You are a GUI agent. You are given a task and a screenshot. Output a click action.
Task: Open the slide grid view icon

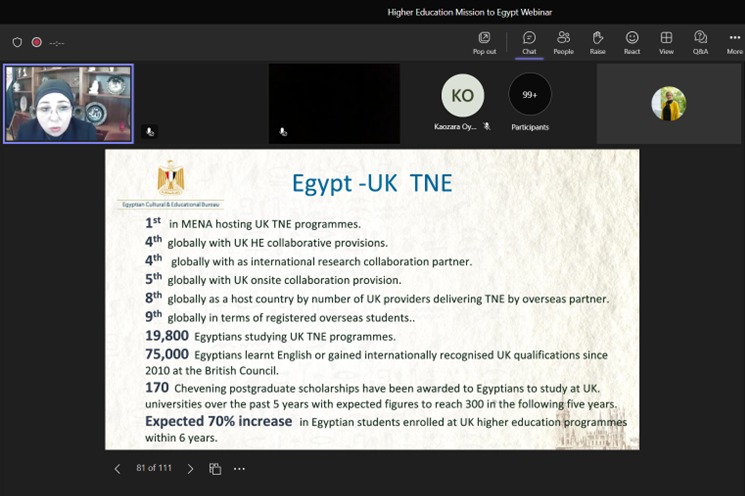click(215, 469)
